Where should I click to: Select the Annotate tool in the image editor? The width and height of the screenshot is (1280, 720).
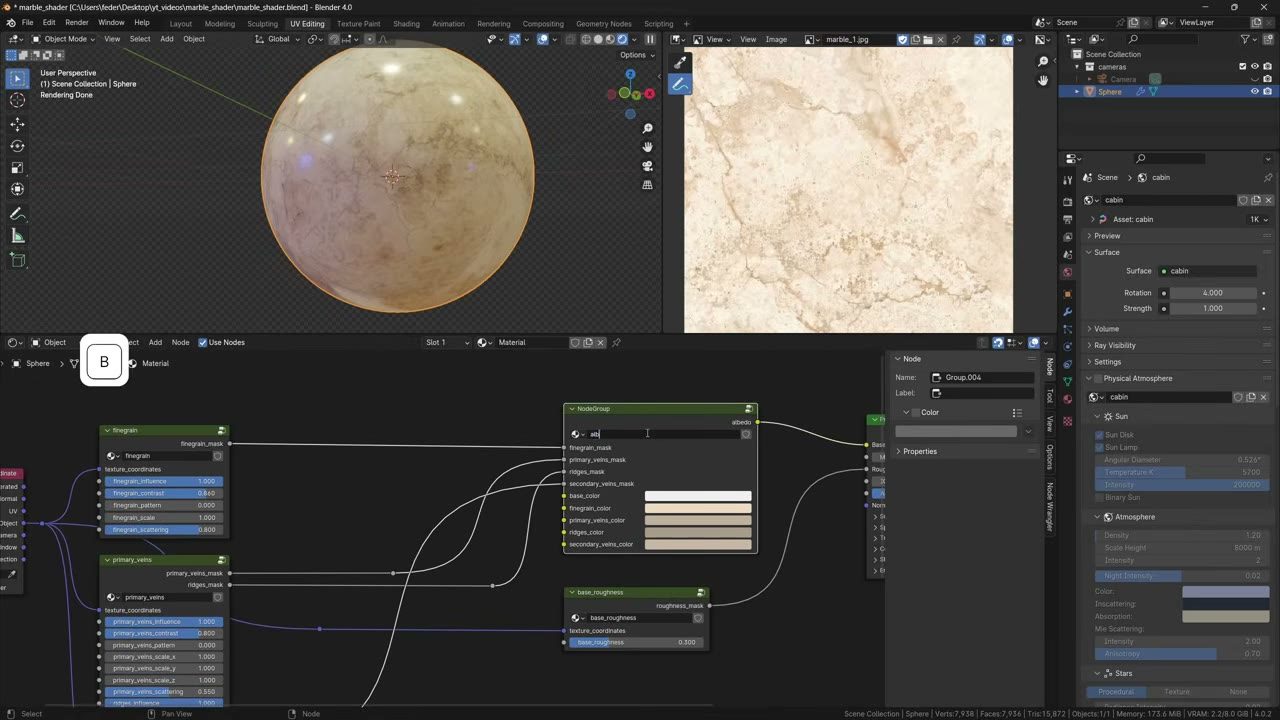click(x=680, y=85)
